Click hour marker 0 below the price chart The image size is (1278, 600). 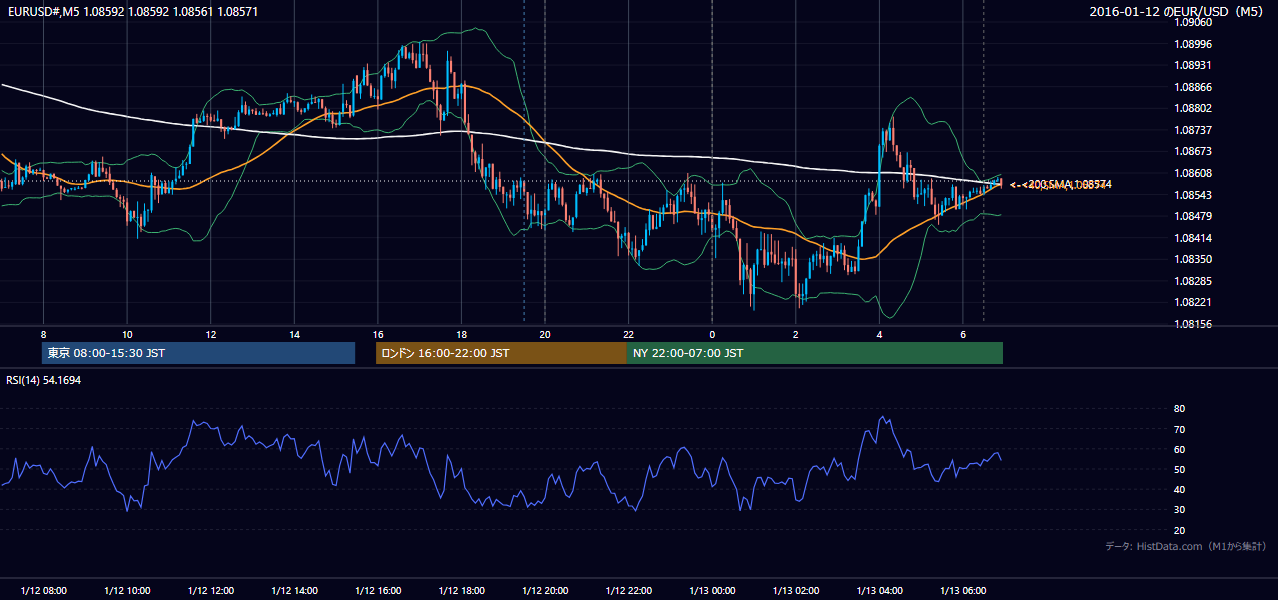(712, 334)
